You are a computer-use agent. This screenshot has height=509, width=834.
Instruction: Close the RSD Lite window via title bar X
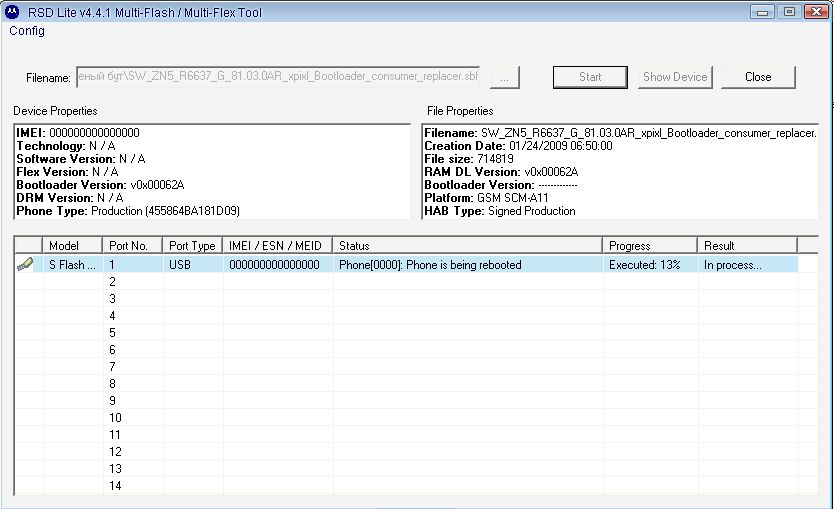(x=816, y=11)
